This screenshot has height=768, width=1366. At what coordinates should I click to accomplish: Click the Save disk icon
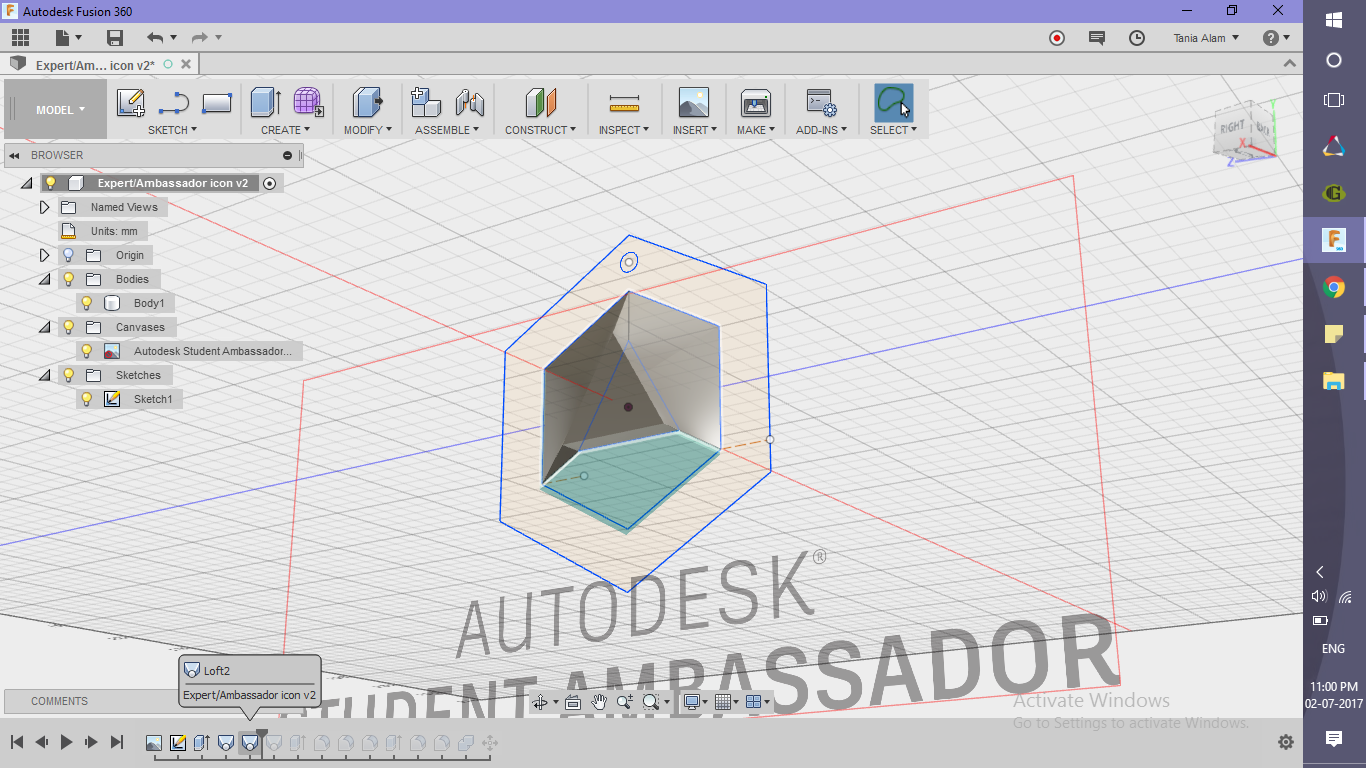click(115, 38)
